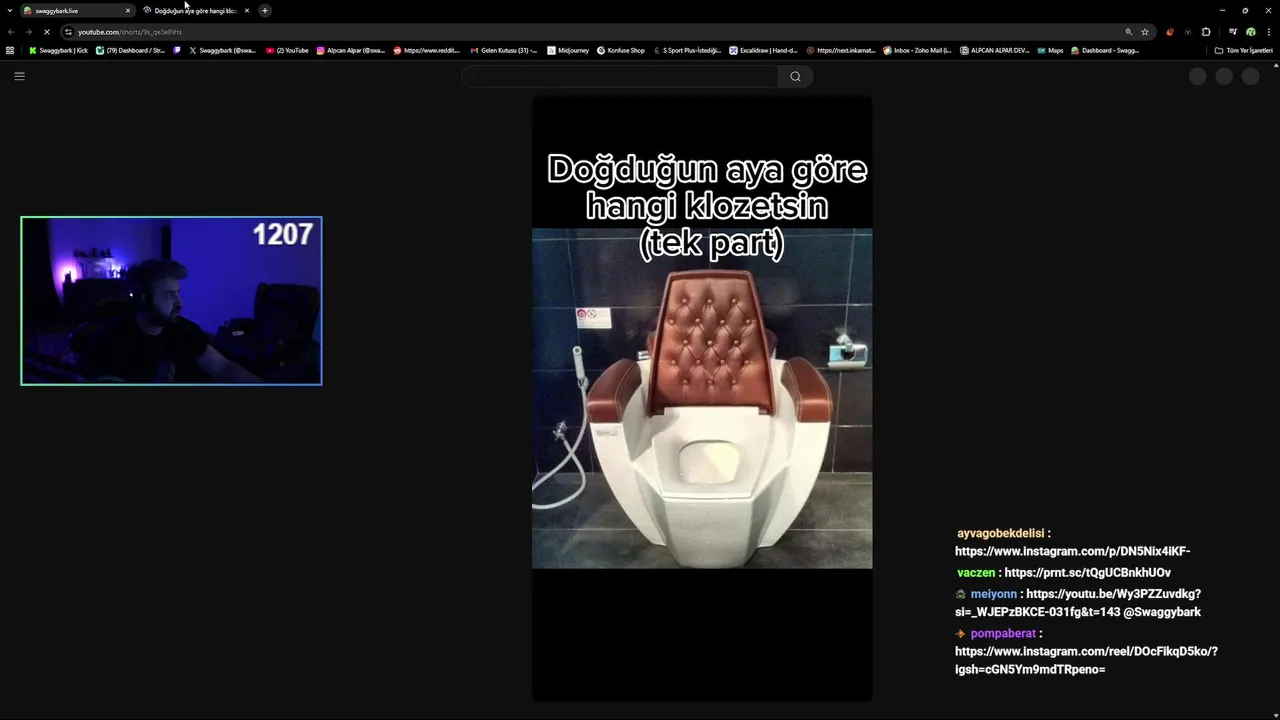
Task: Minimize the browser window
Action: click(1222, 10)
